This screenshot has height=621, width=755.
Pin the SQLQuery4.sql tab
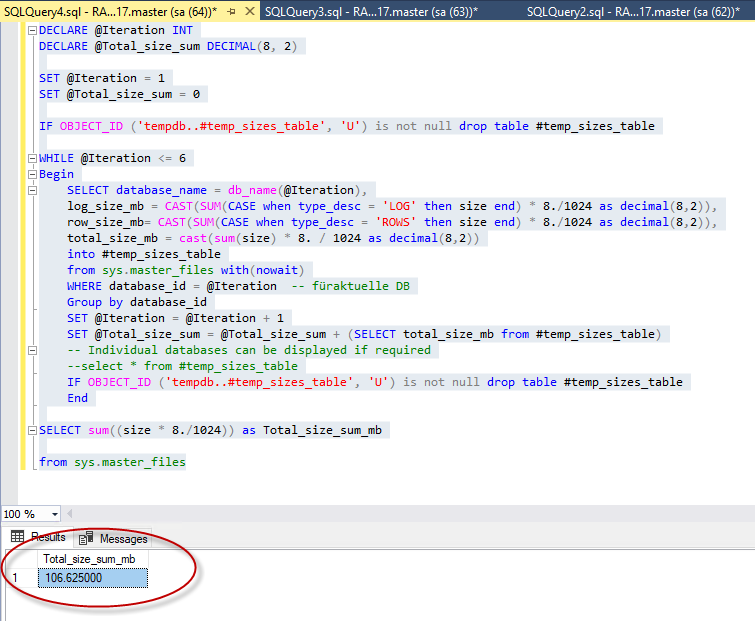(232, 12)
